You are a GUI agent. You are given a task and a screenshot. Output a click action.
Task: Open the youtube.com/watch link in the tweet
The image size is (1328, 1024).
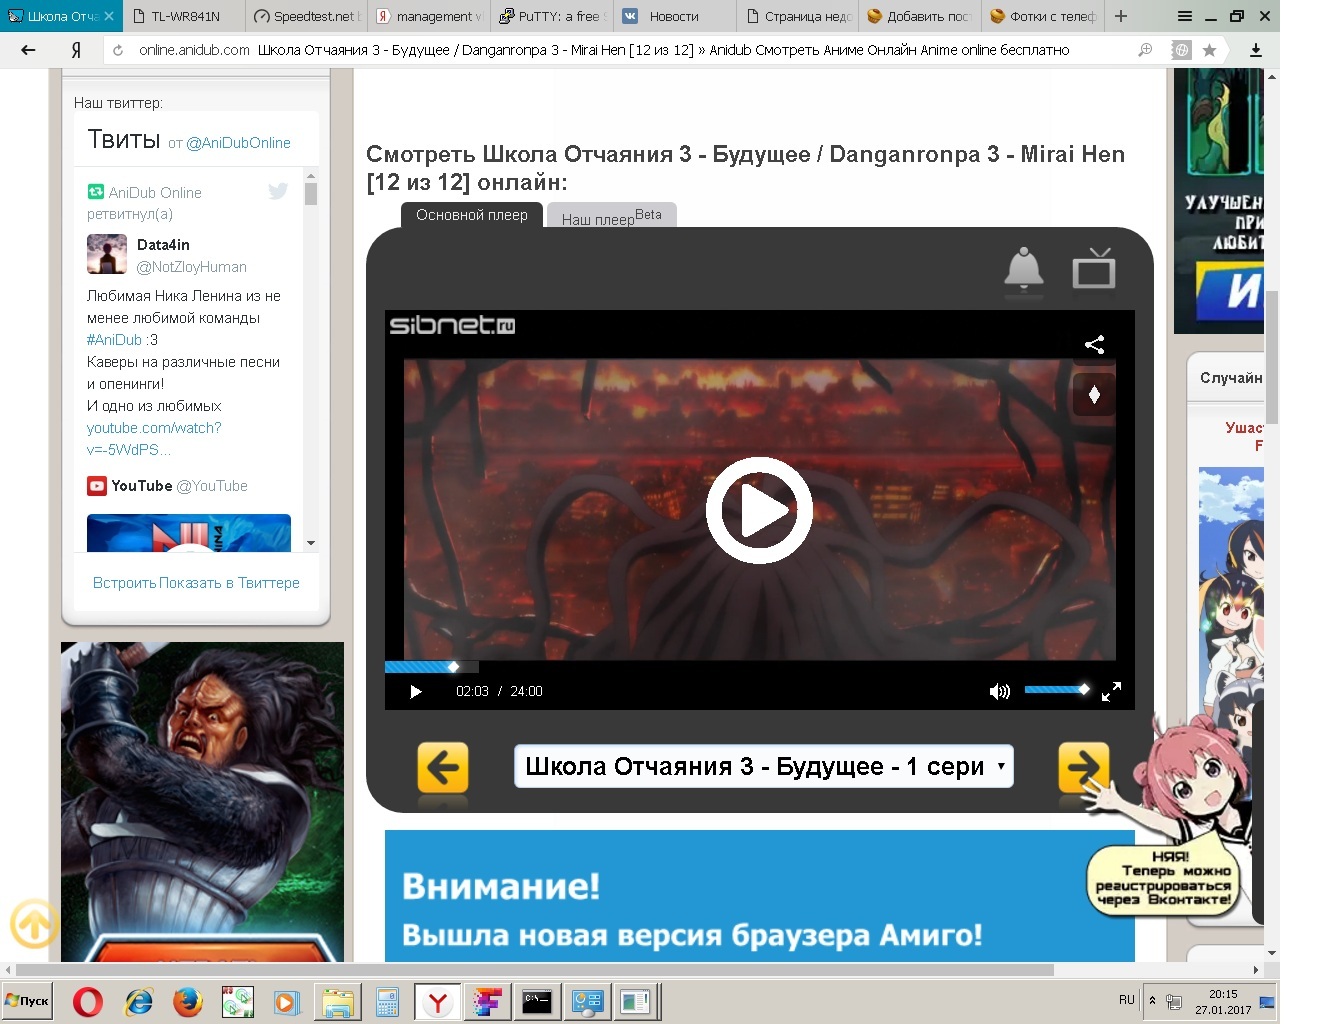click(x=154, y=438)
